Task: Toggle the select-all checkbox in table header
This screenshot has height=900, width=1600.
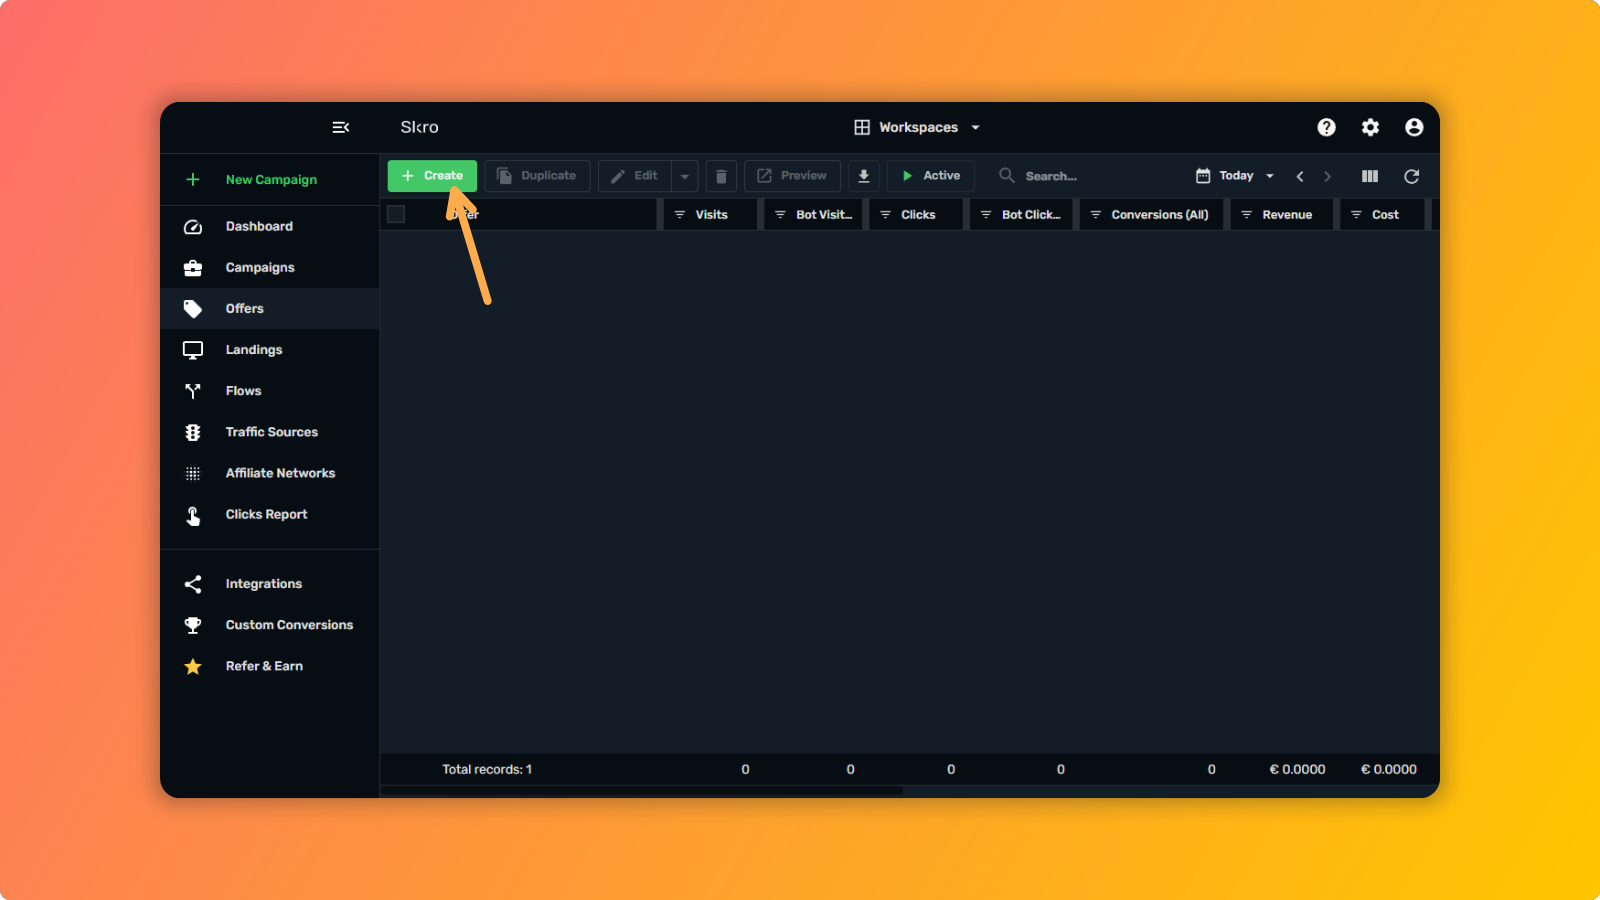Action: (x=396, y=214)
